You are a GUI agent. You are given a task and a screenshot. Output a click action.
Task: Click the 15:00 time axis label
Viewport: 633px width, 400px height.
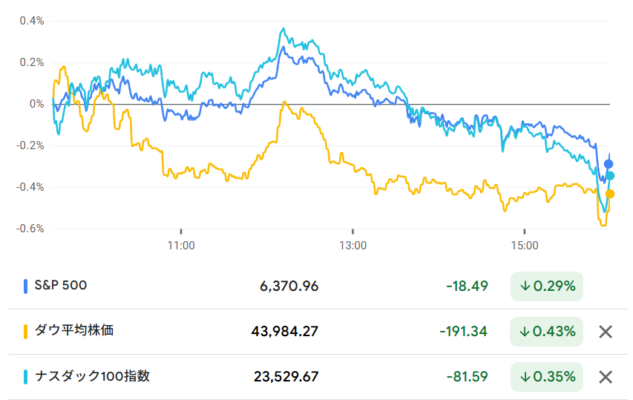[x=524, y=245]
